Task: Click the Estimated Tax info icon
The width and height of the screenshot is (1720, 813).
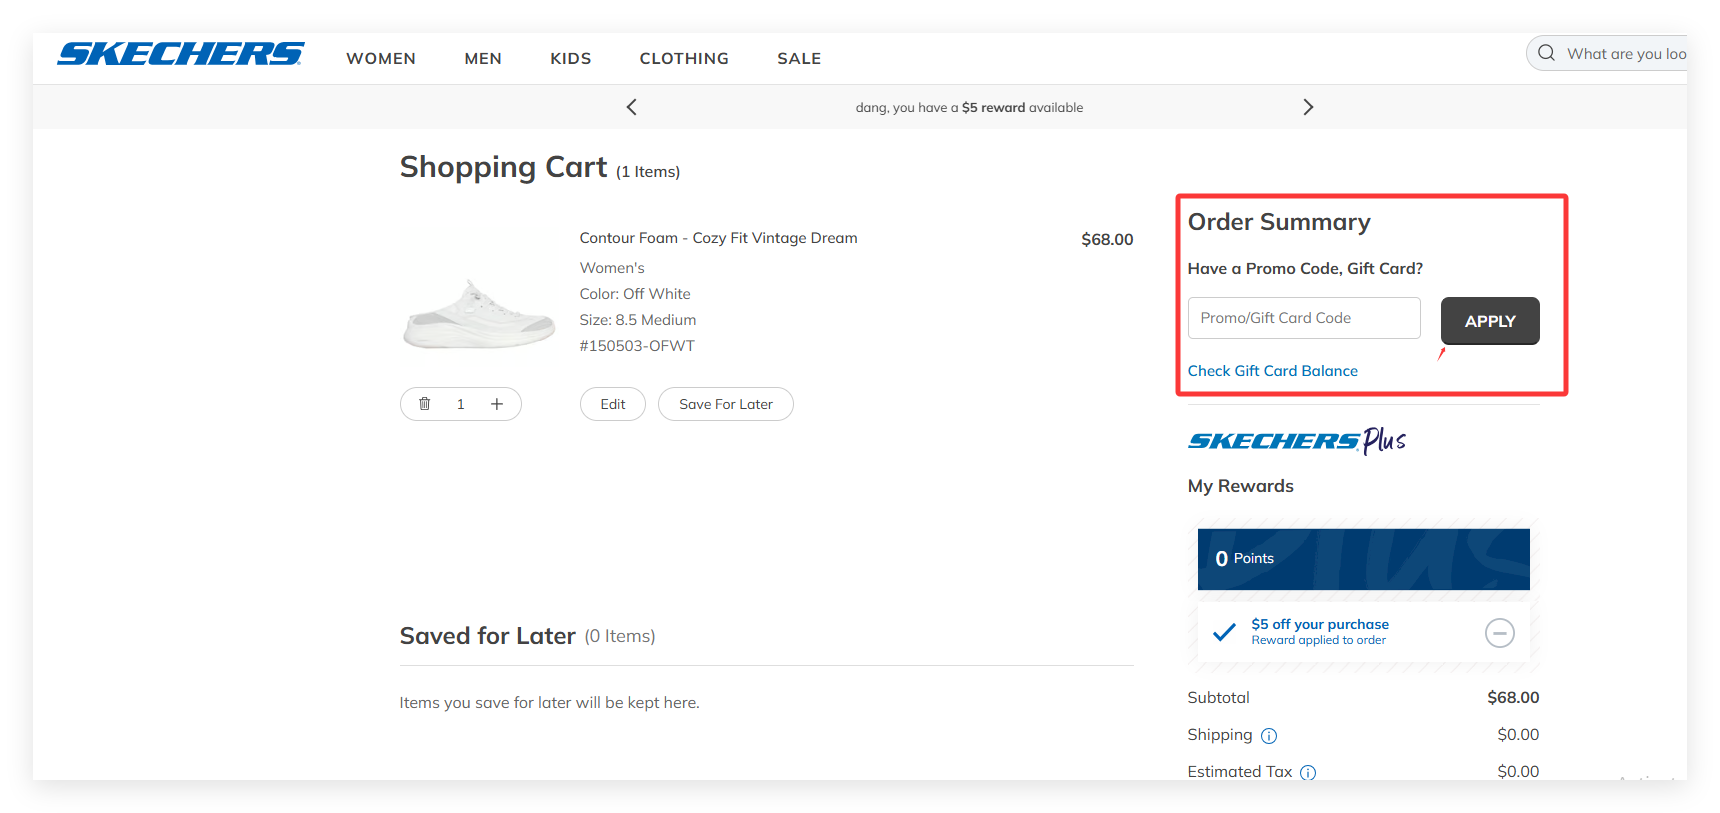Action: [x=1308, y=772]
